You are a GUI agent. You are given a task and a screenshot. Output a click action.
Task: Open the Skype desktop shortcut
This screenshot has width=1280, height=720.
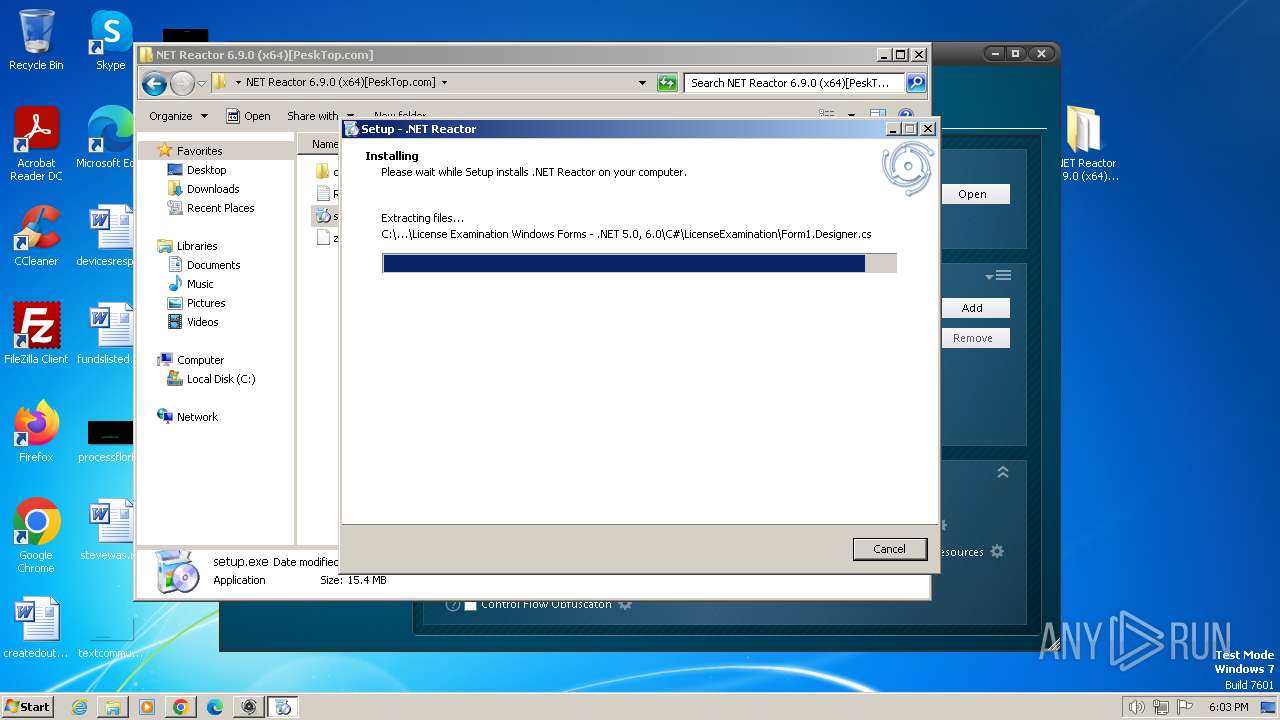[x=110, y=40]
